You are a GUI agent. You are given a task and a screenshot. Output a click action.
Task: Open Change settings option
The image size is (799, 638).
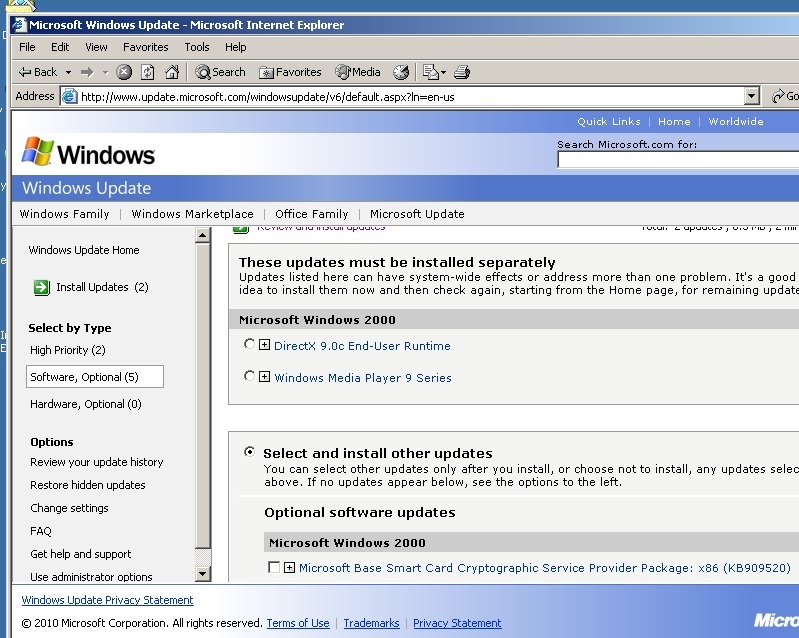pos(69,508)
